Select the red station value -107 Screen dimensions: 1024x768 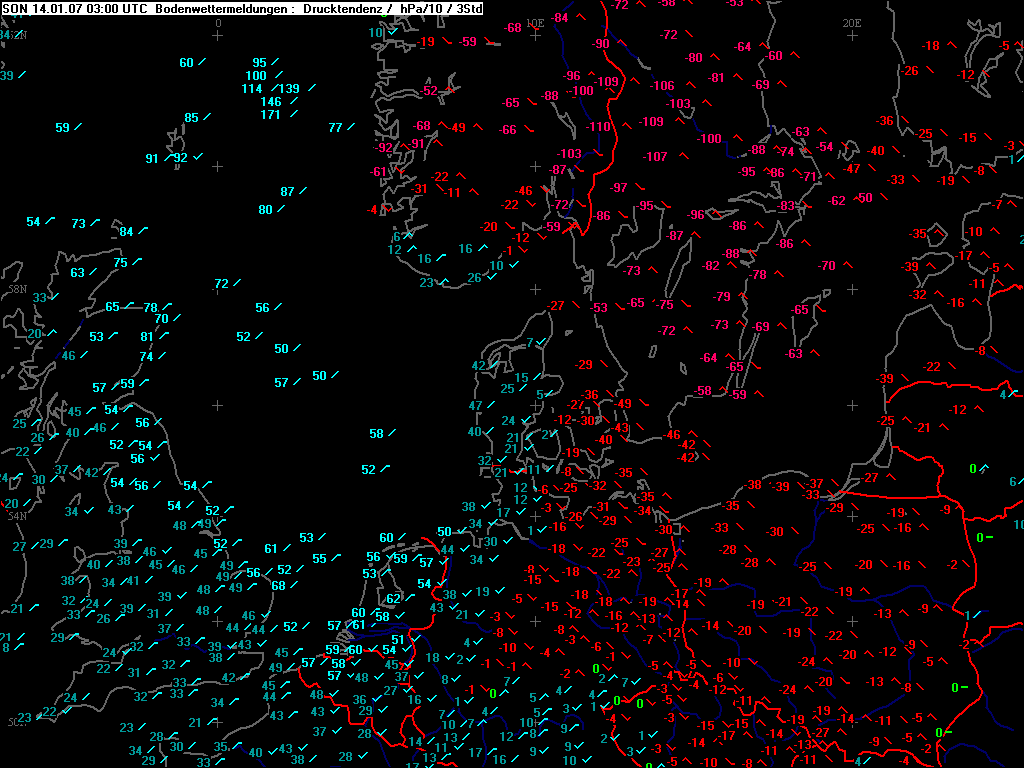coord(655,157)
